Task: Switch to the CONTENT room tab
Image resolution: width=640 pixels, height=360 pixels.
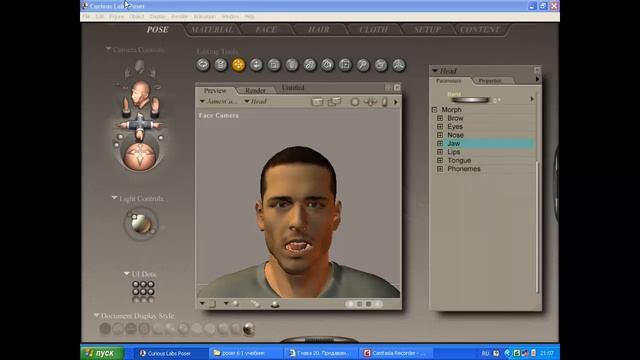Action: (480, 29)
